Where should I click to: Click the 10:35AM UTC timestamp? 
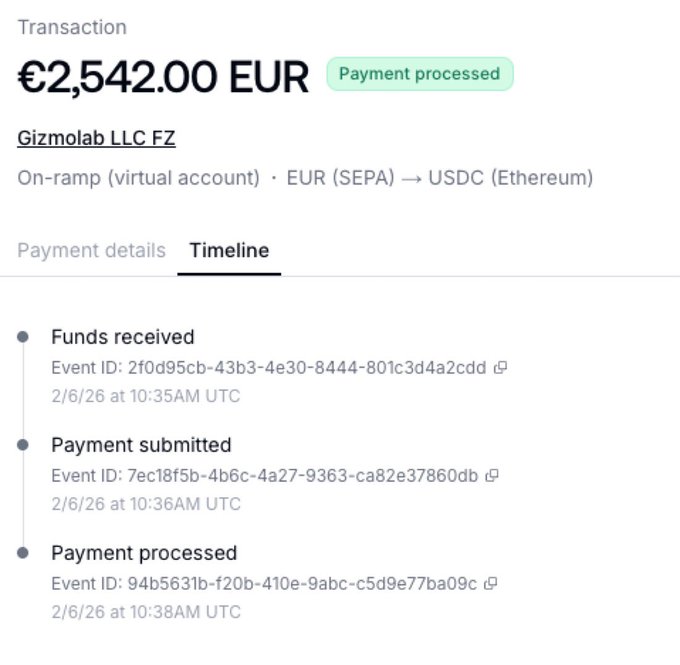coord(146,396)
